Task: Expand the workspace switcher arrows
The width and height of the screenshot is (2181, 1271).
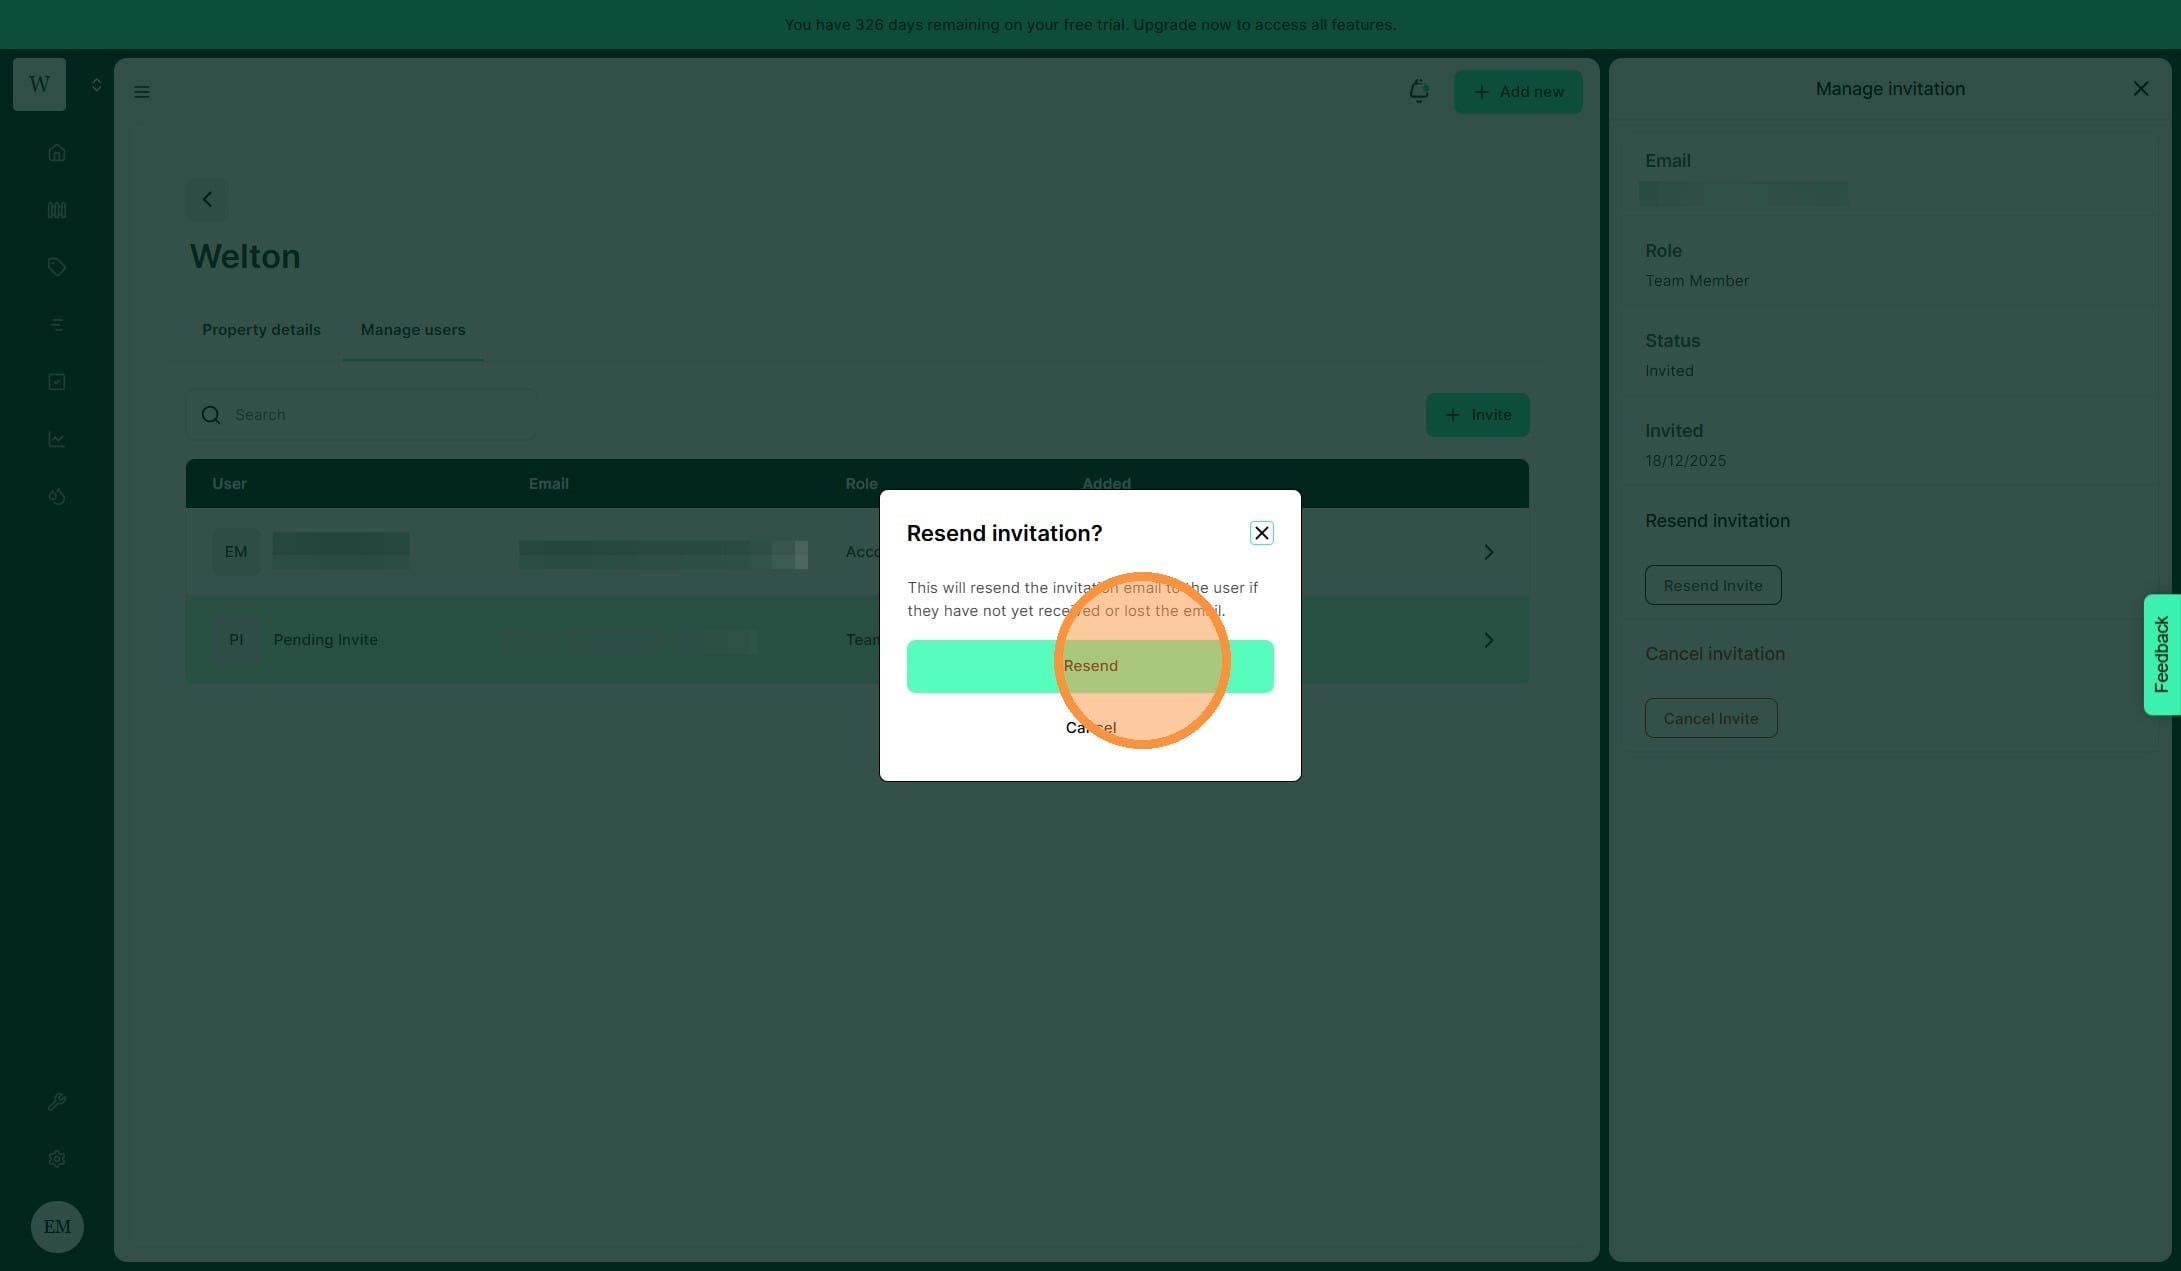Action: pos(96,85)
